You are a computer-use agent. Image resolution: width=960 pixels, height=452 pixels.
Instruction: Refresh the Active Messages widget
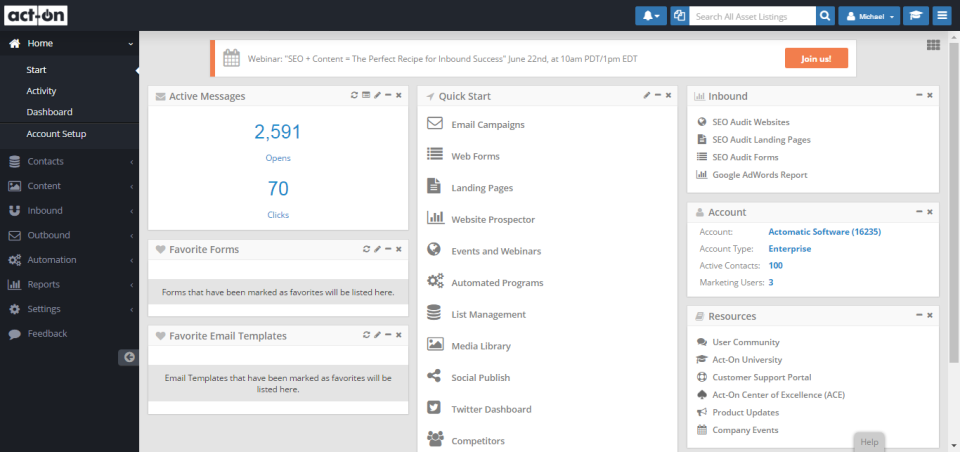(354, 95)
